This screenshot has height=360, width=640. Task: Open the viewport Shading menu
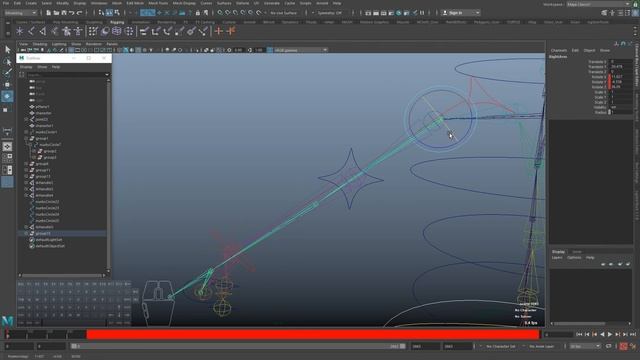pos(40,44)
